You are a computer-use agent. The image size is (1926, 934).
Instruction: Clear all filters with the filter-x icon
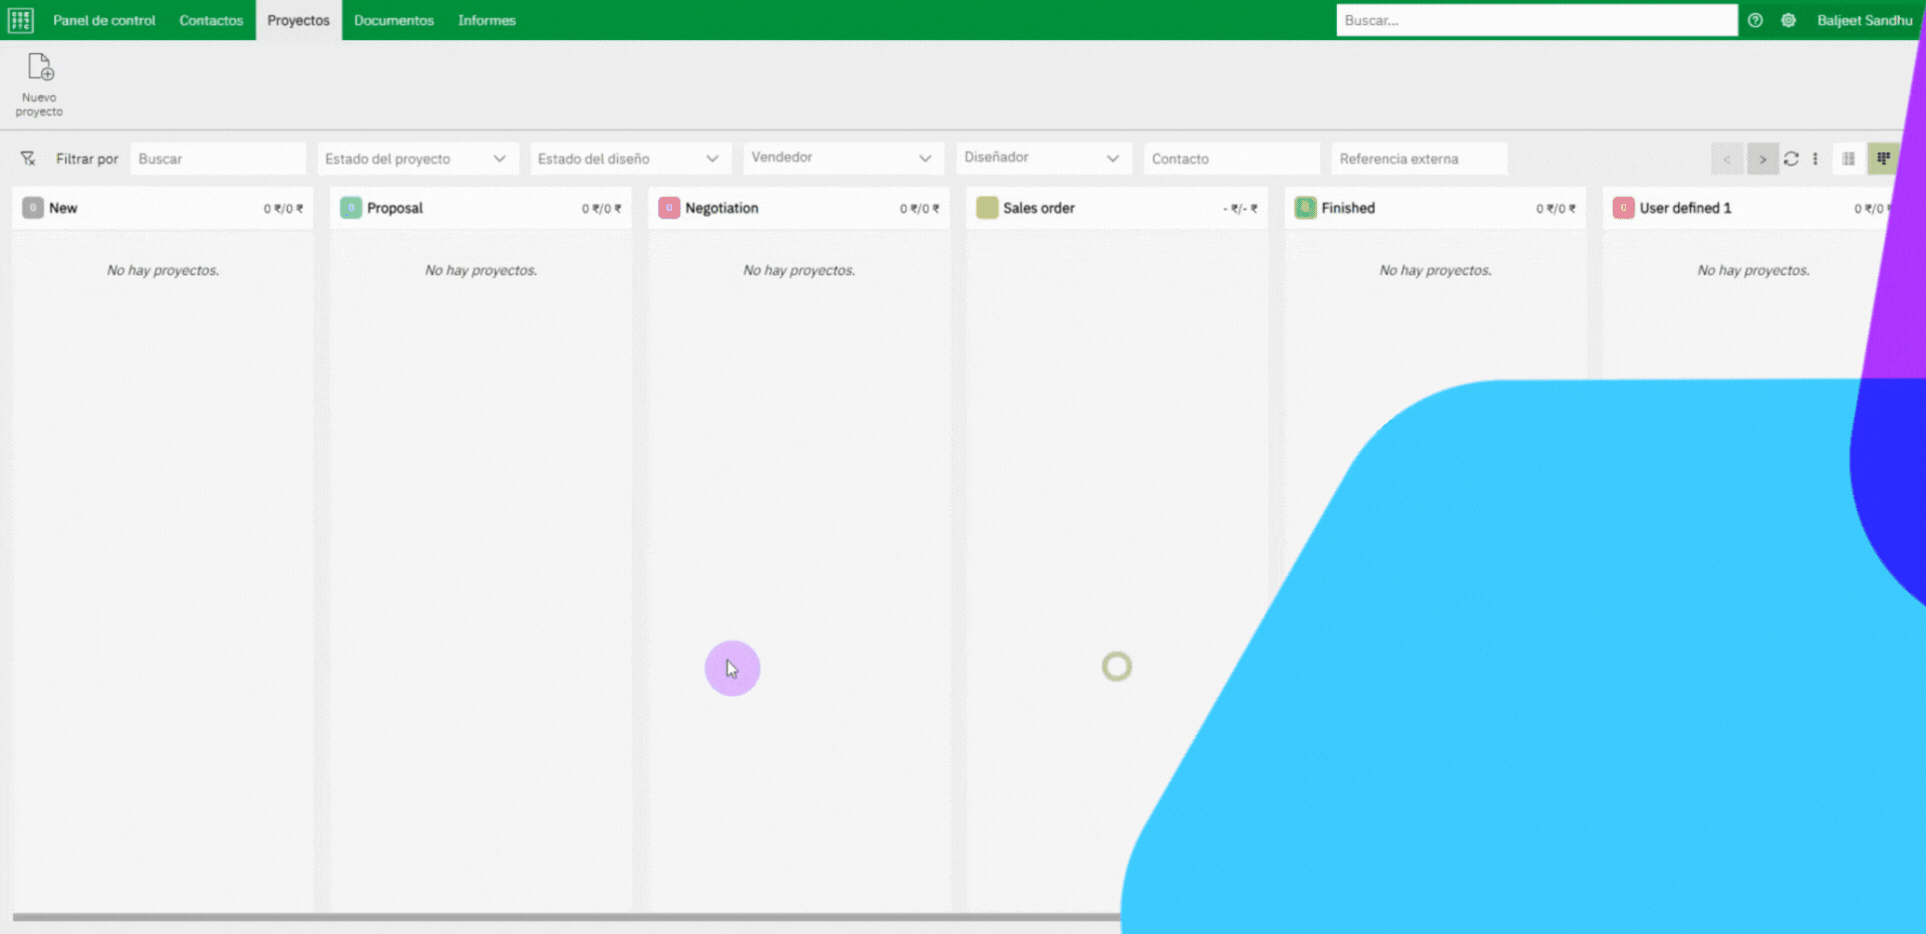28,158
